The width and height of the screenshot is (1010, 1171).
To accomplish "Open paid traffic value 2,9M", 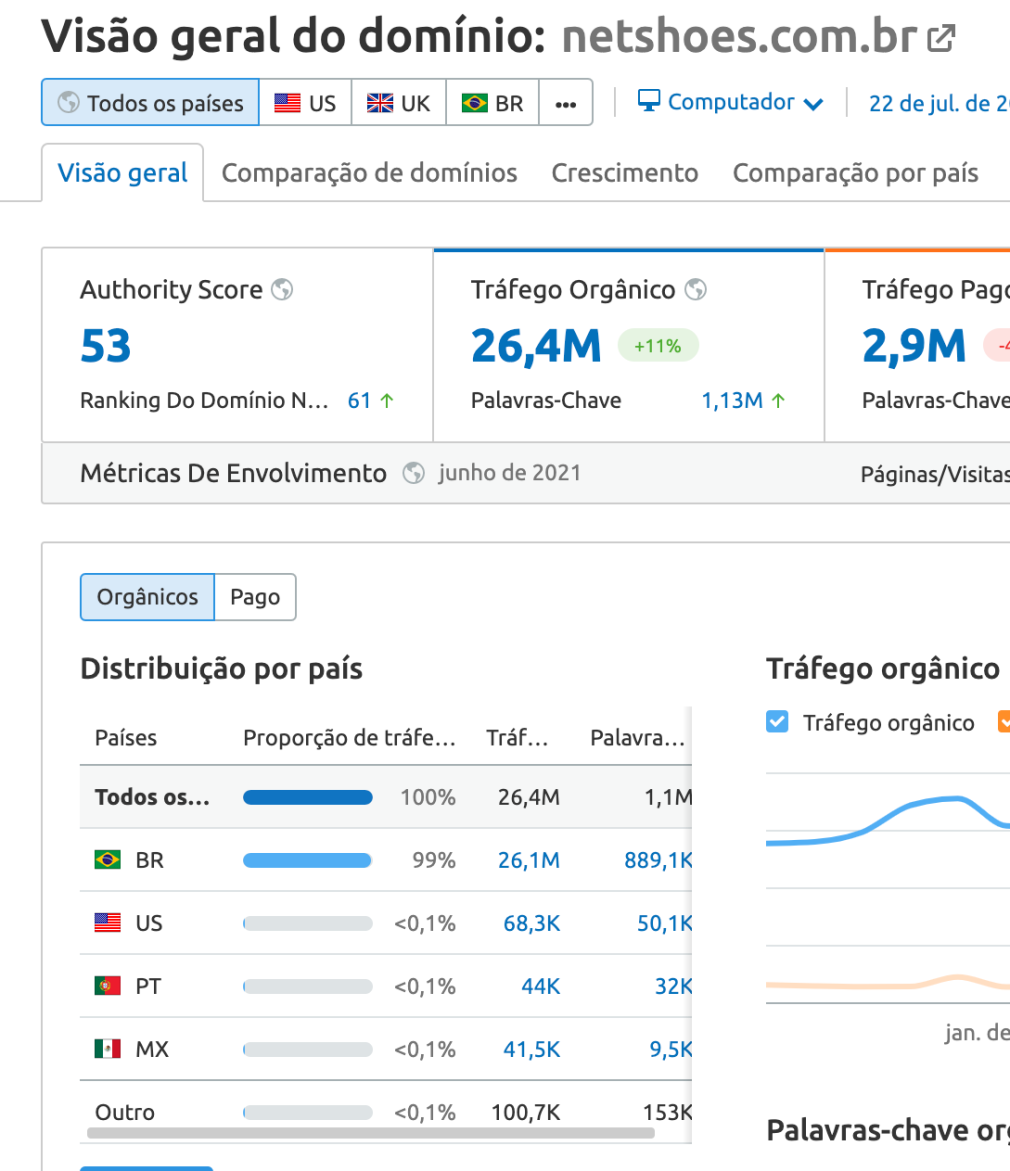I will [914, 346].
